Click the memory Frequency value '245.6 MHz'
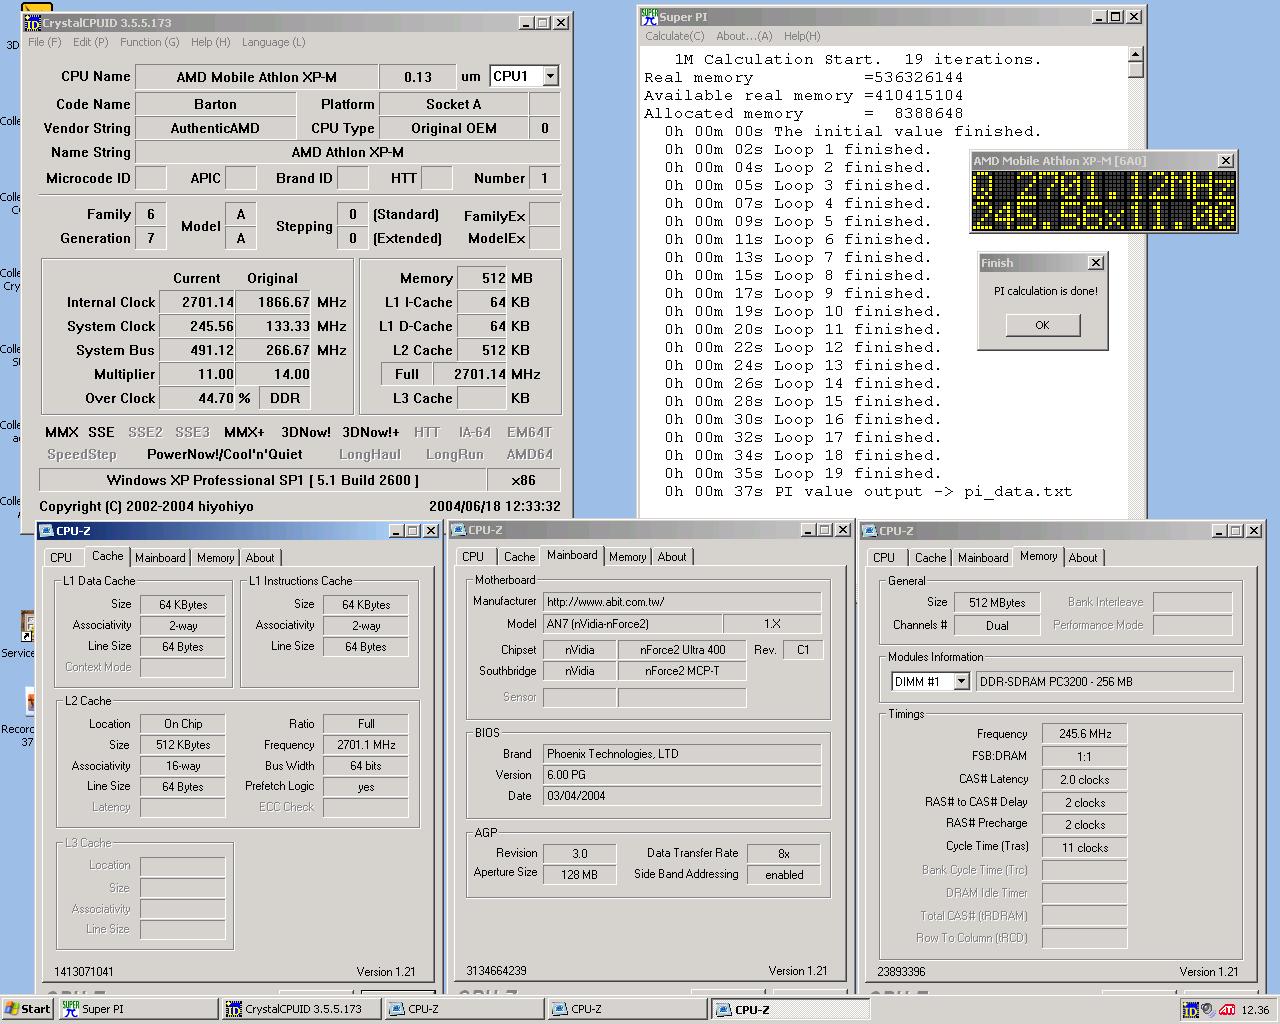The image size is (1280, 1024). (x=1085, y=734)
